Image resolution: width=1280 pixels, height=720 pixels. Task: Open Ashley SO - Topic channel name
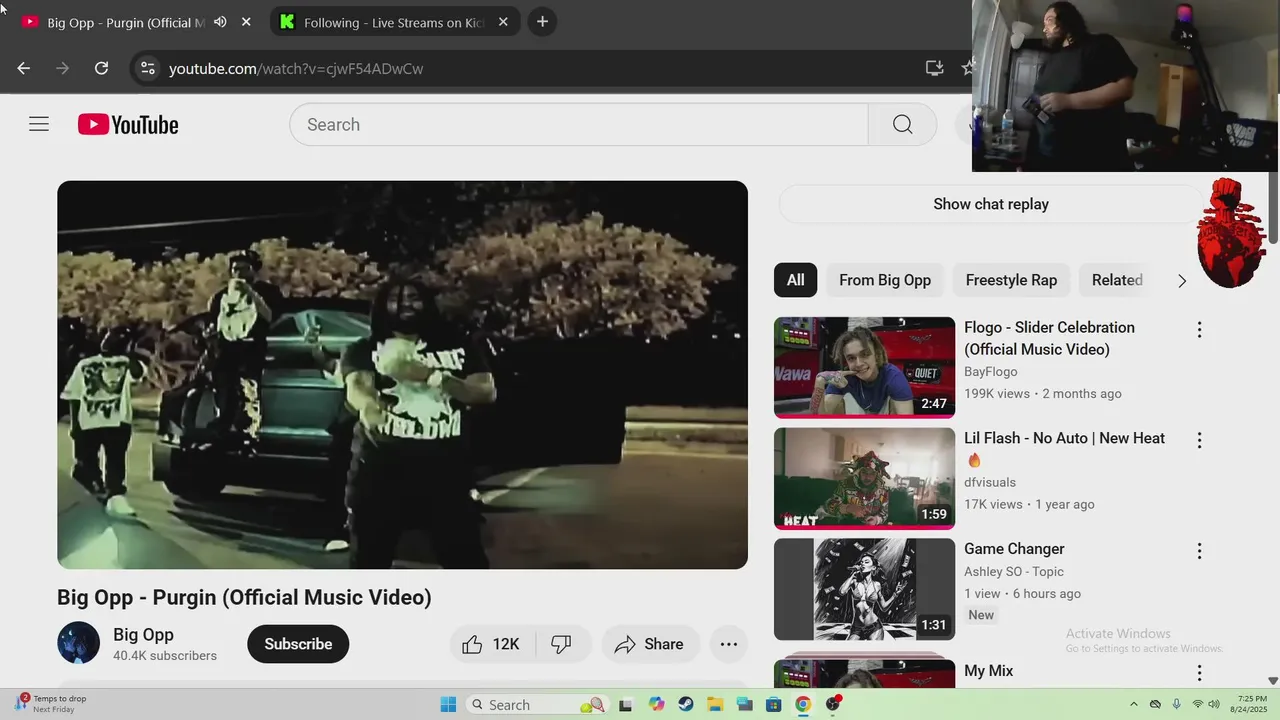(x=1014, y=571)
